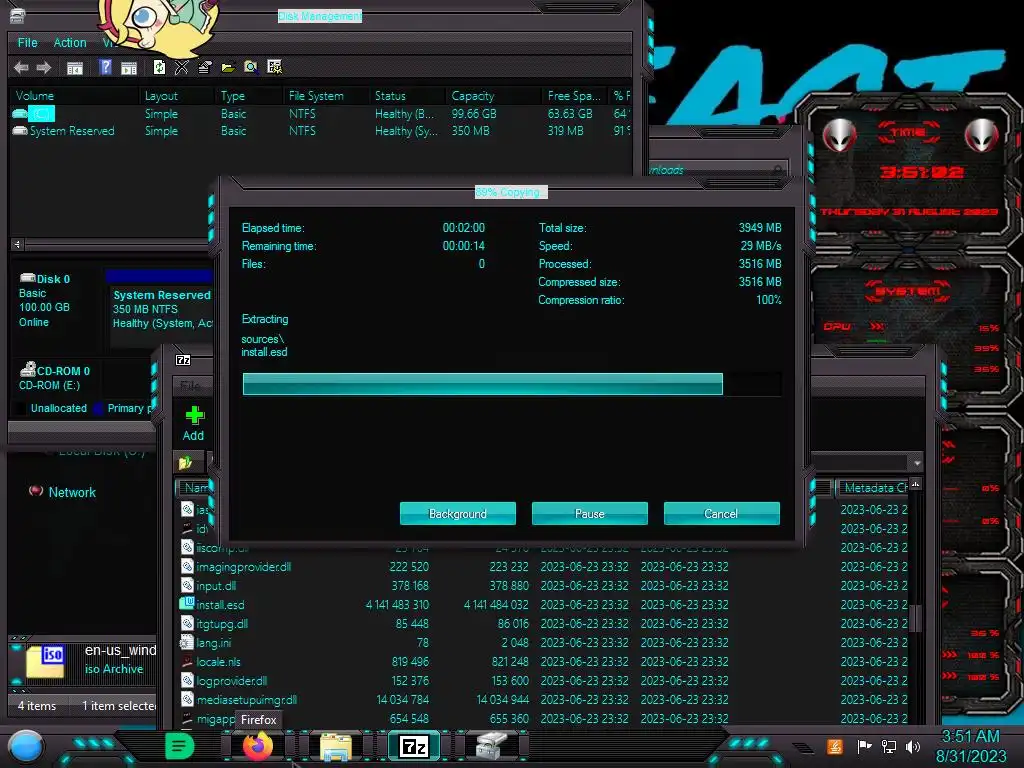The image size is (1024, 768).
Task: Select the install.esd file icon
Action: click(187, 604)
